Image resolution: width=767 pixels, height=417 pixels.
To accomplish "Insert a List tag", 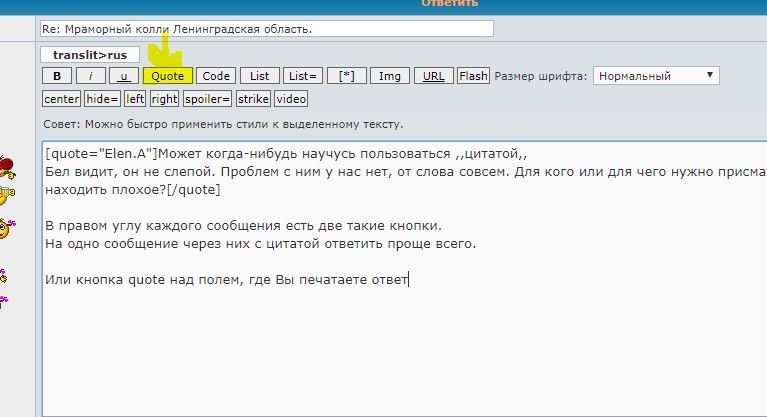I will tap(259, 76).
